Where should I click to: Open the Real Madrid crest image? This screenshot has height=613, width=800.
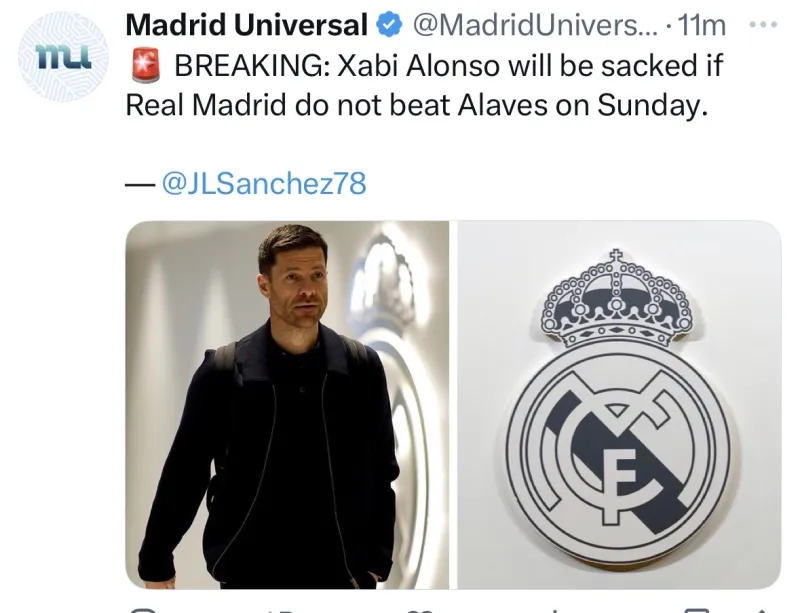pyautogui.click(x=619, y=405)
